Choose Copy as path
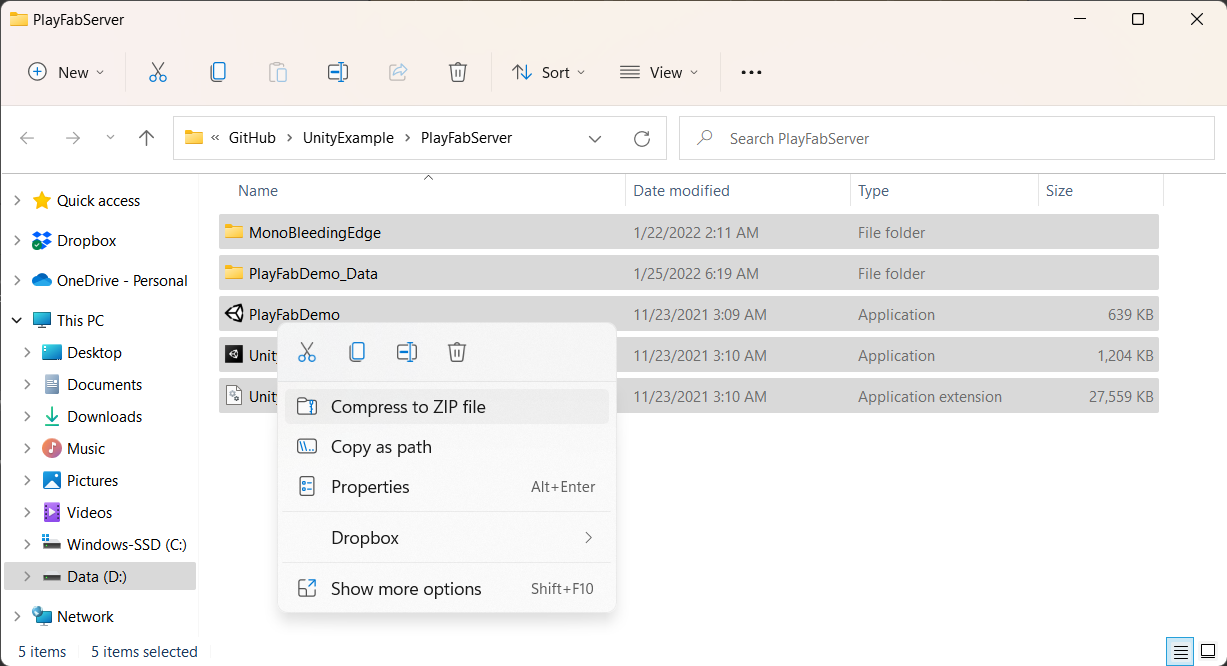1227x666 pixels. click(447, 447)
